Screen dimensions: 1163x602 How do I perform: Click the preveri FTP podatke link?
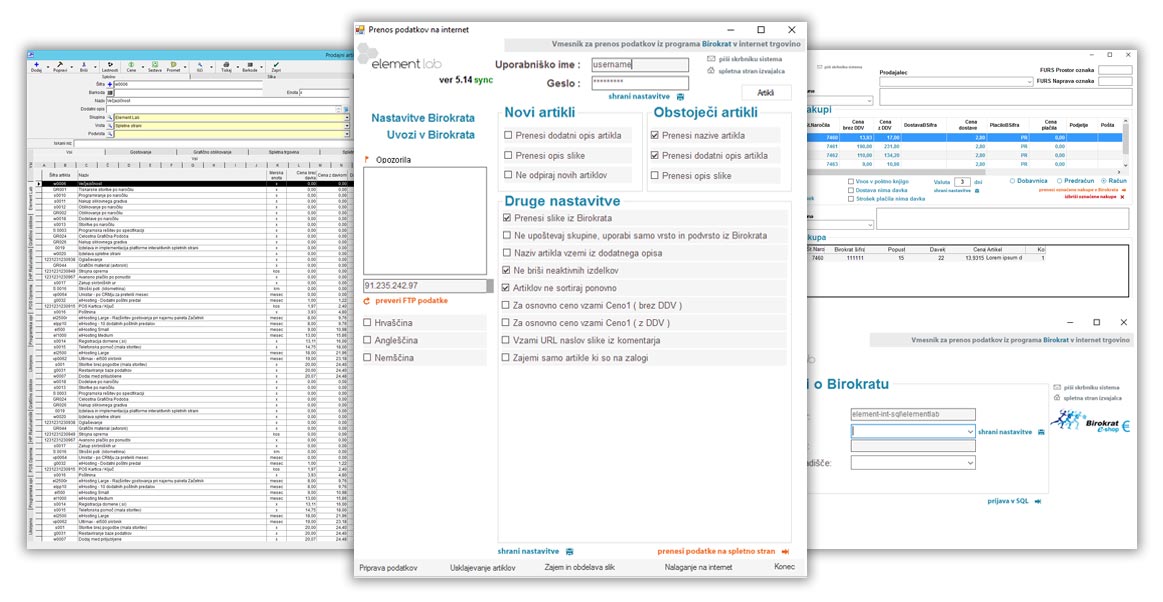(x=411, y=301)
